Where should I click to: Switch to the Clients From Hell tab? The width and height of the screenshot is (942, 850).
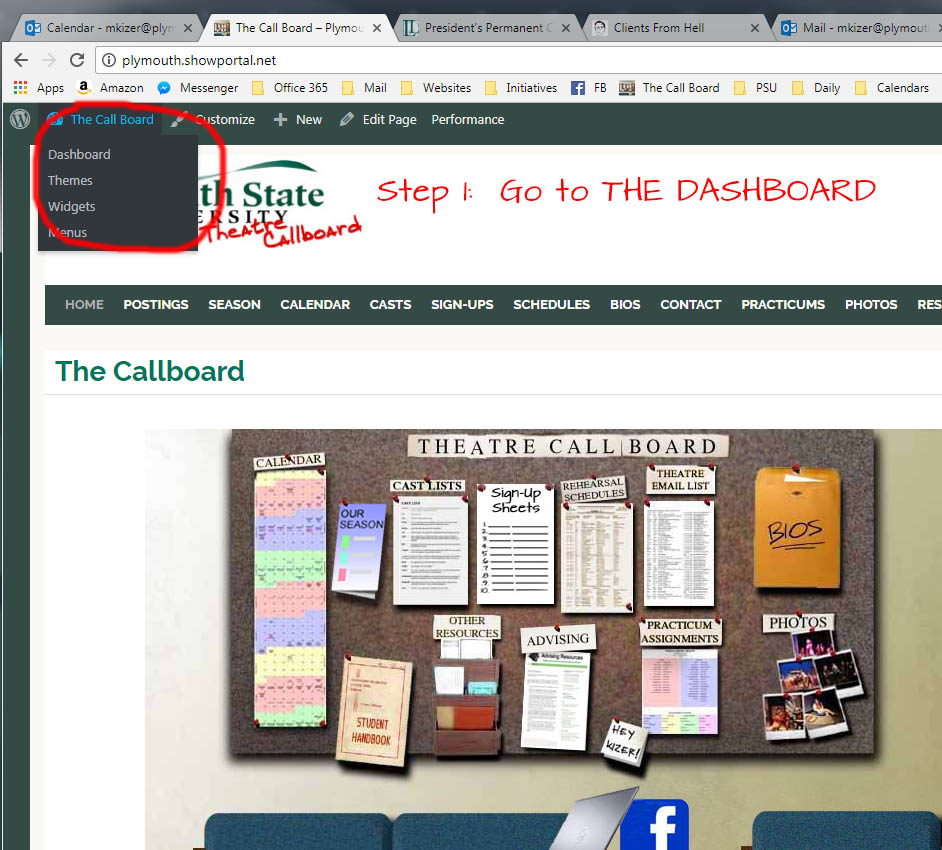click(676, 28)
